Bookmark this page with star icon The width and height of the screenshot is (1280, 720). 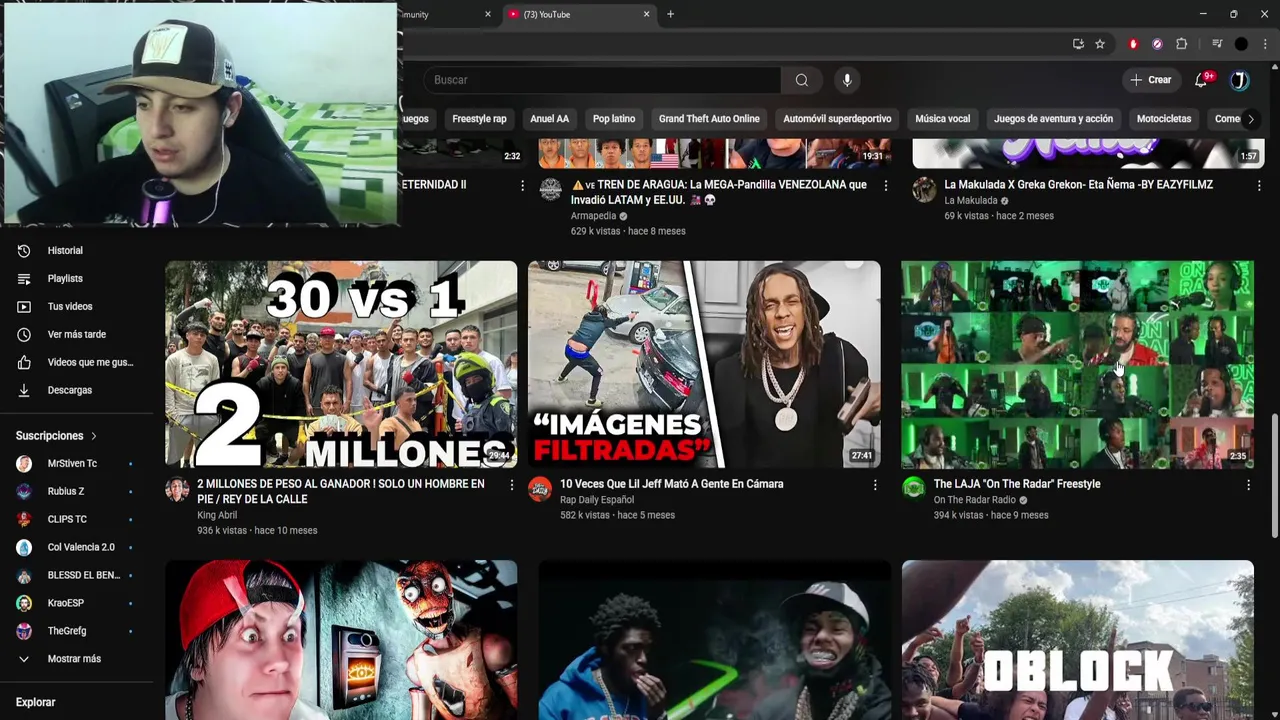click(1100, 44)
